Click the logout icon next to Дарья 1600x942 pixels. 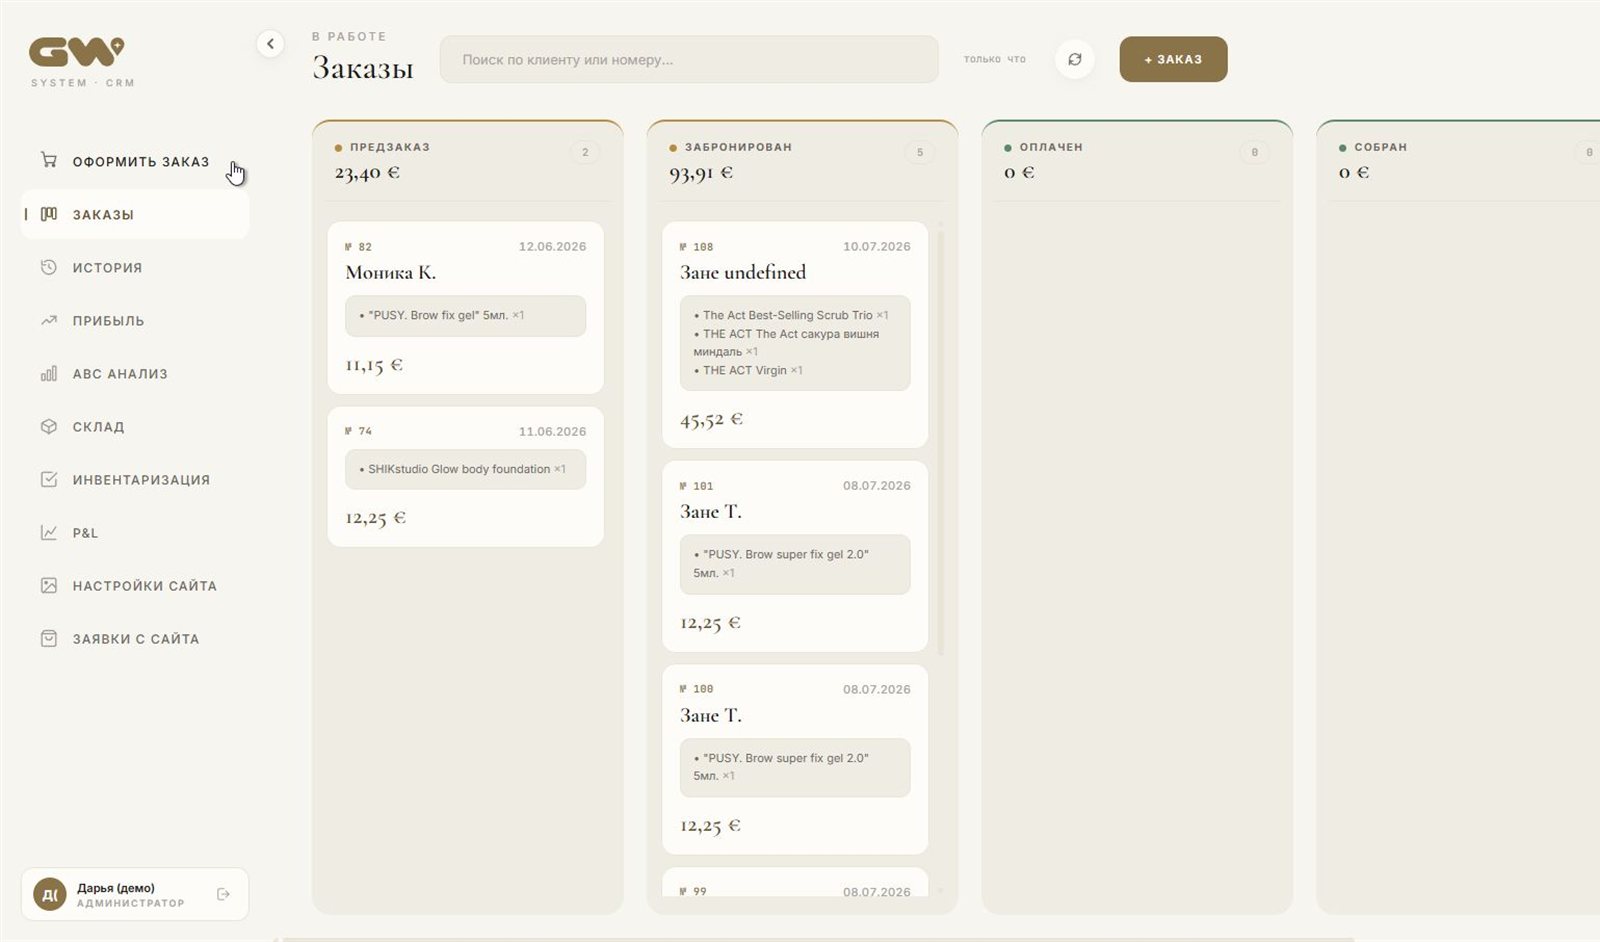[x=223, y=894]
